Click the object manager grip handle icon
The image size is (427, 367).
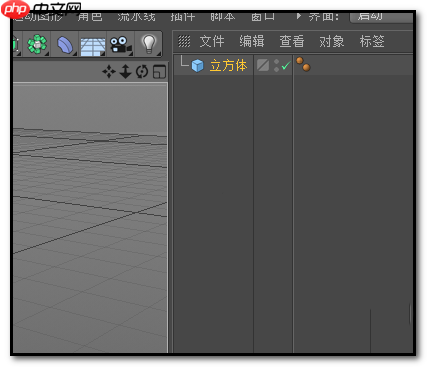184,41
